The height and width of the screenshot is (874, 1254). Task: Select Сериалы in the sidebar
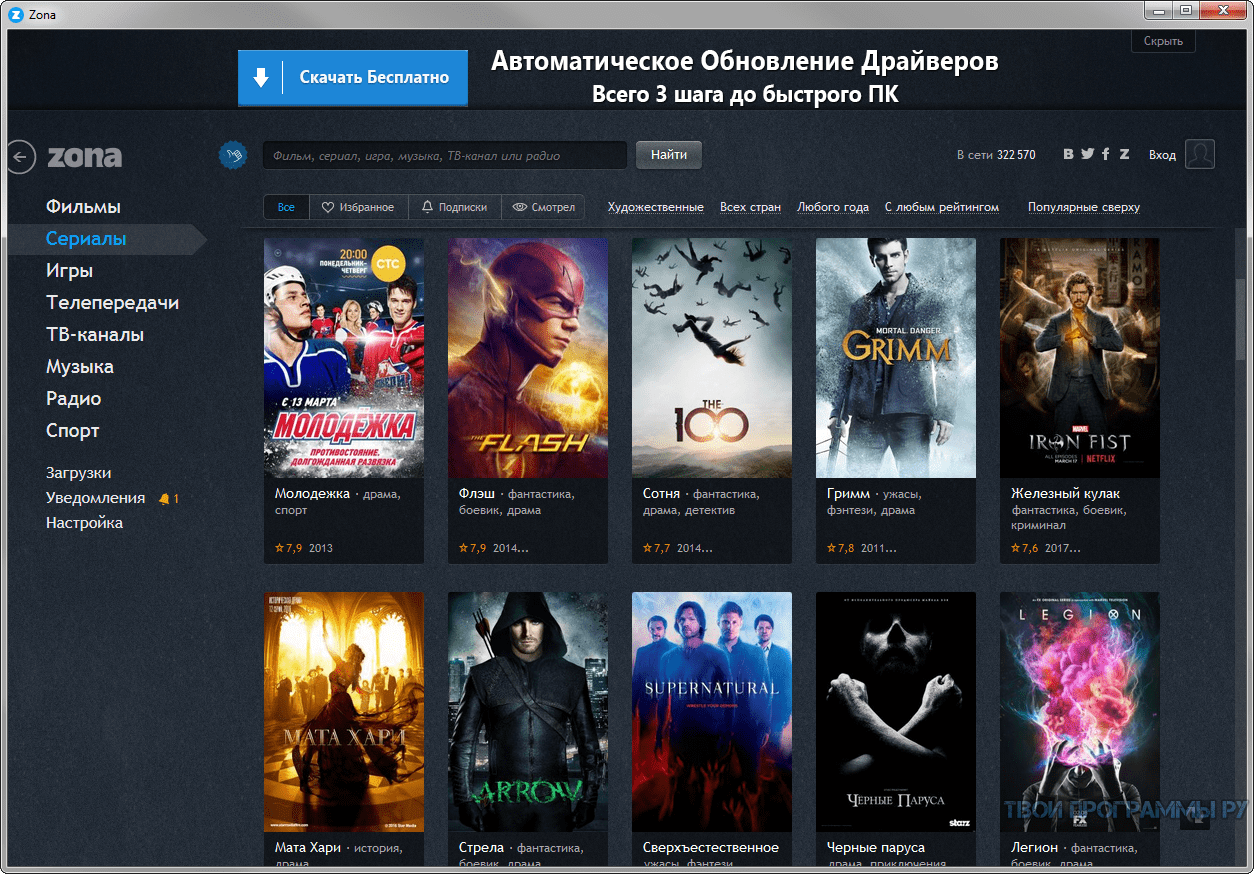(86, 239)
